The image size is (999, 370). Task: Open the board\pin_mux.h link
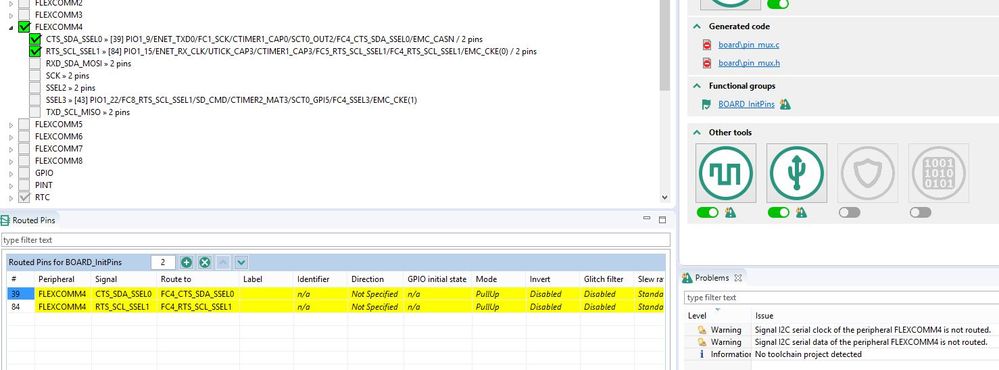point(749,63)
